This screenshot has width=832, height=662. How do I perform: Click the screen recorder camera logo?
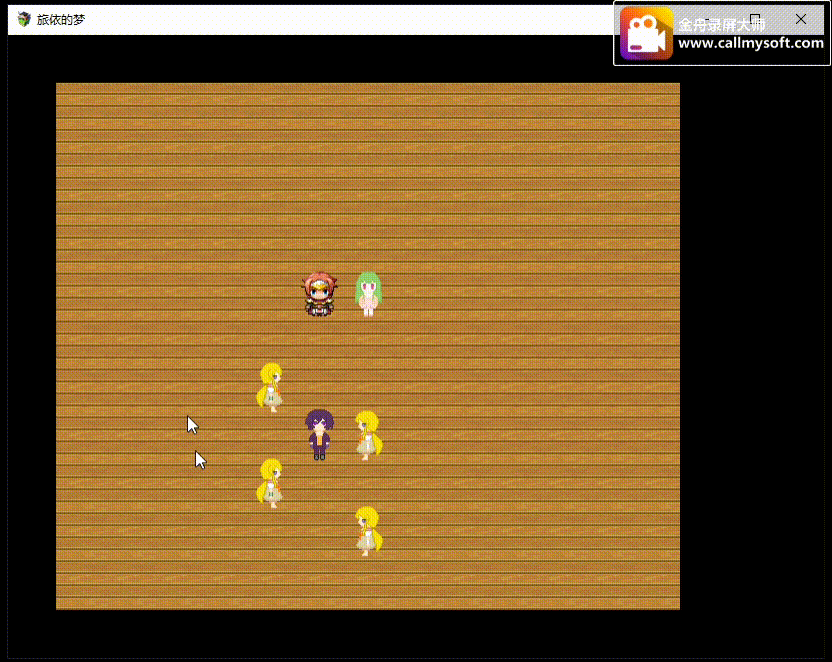(x=646, y=33)
